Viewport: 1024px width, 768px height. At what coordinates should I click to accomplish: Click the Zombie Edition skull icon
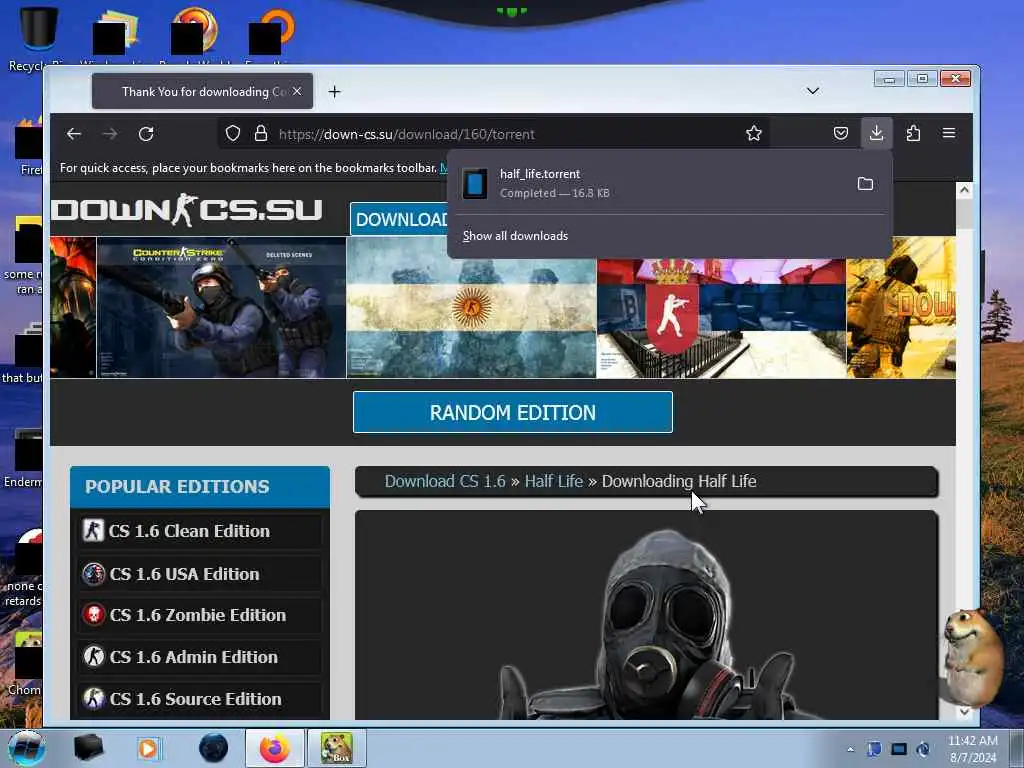tap(93, 615)
